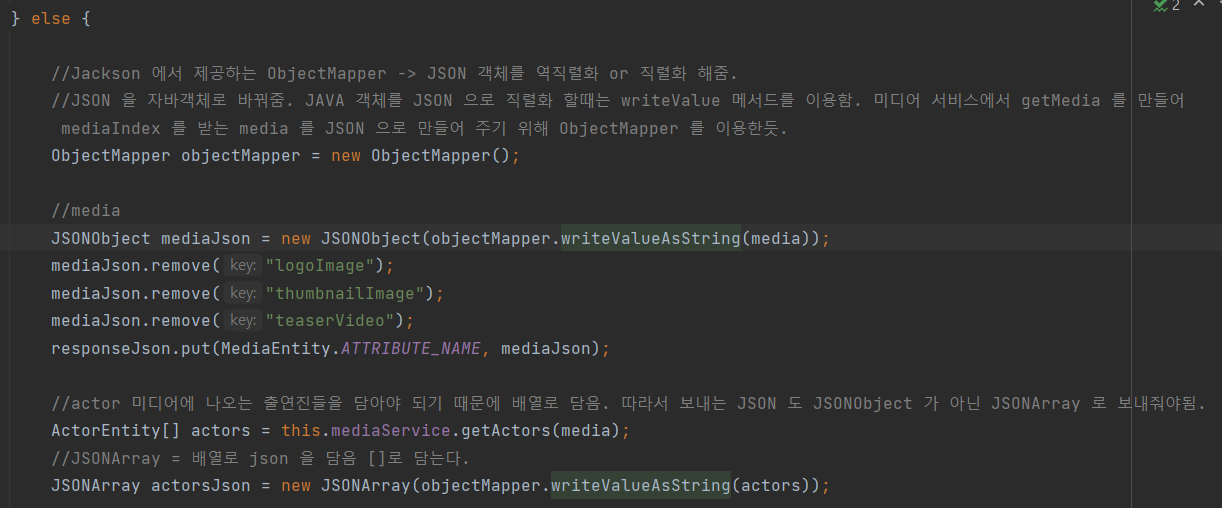
Task: Click the comment starting '//JSONArray ='
Action: pyautogui.click(x=260, y=458)
